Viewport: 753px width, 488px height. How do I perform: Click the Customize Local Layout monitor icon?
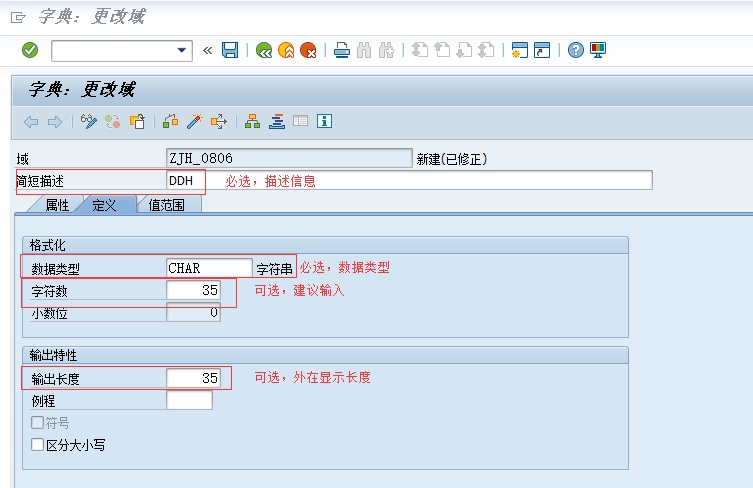[598, 50]
